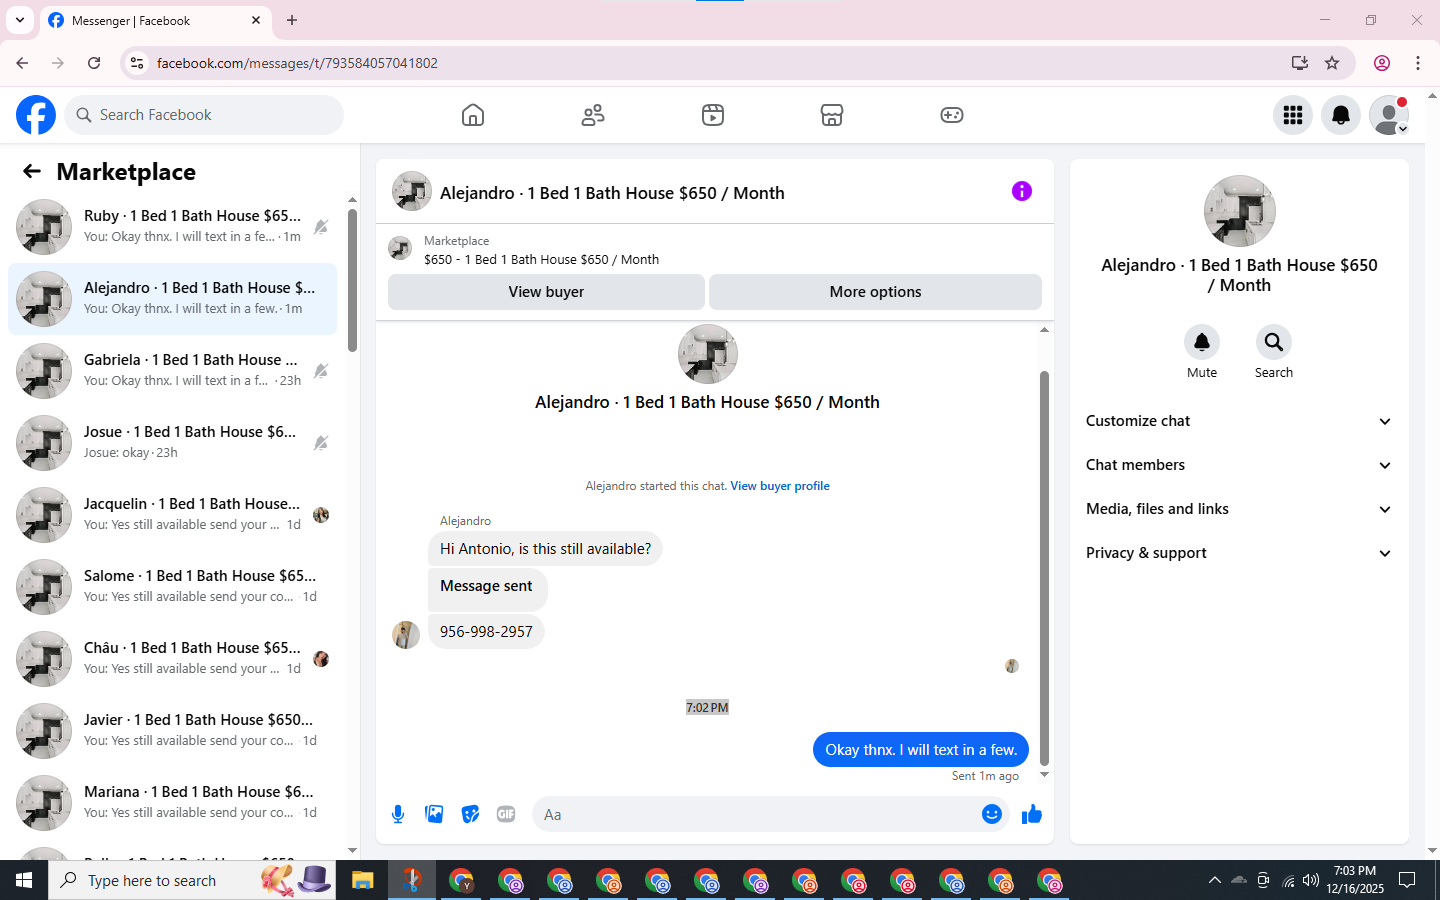
Task: Open Salome's conversation in the list
Action: [x=172, y=587]
